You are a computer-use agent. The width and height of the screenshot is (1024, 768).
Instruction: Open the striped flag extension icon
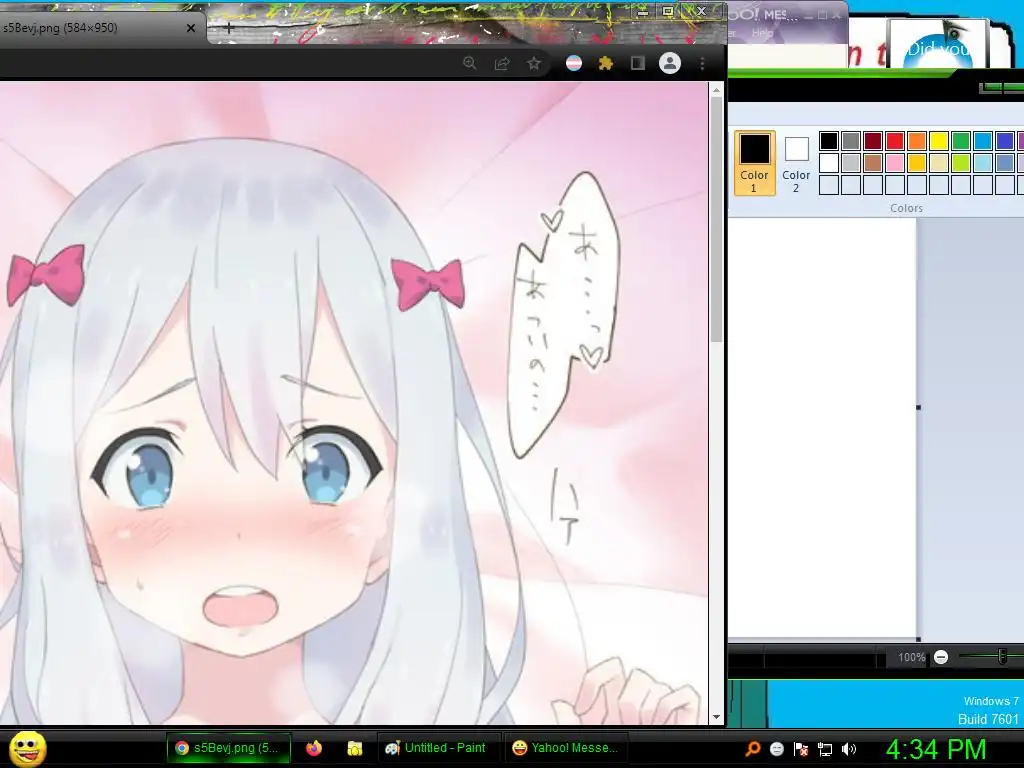pyautogui.click(x=573, y=63)
